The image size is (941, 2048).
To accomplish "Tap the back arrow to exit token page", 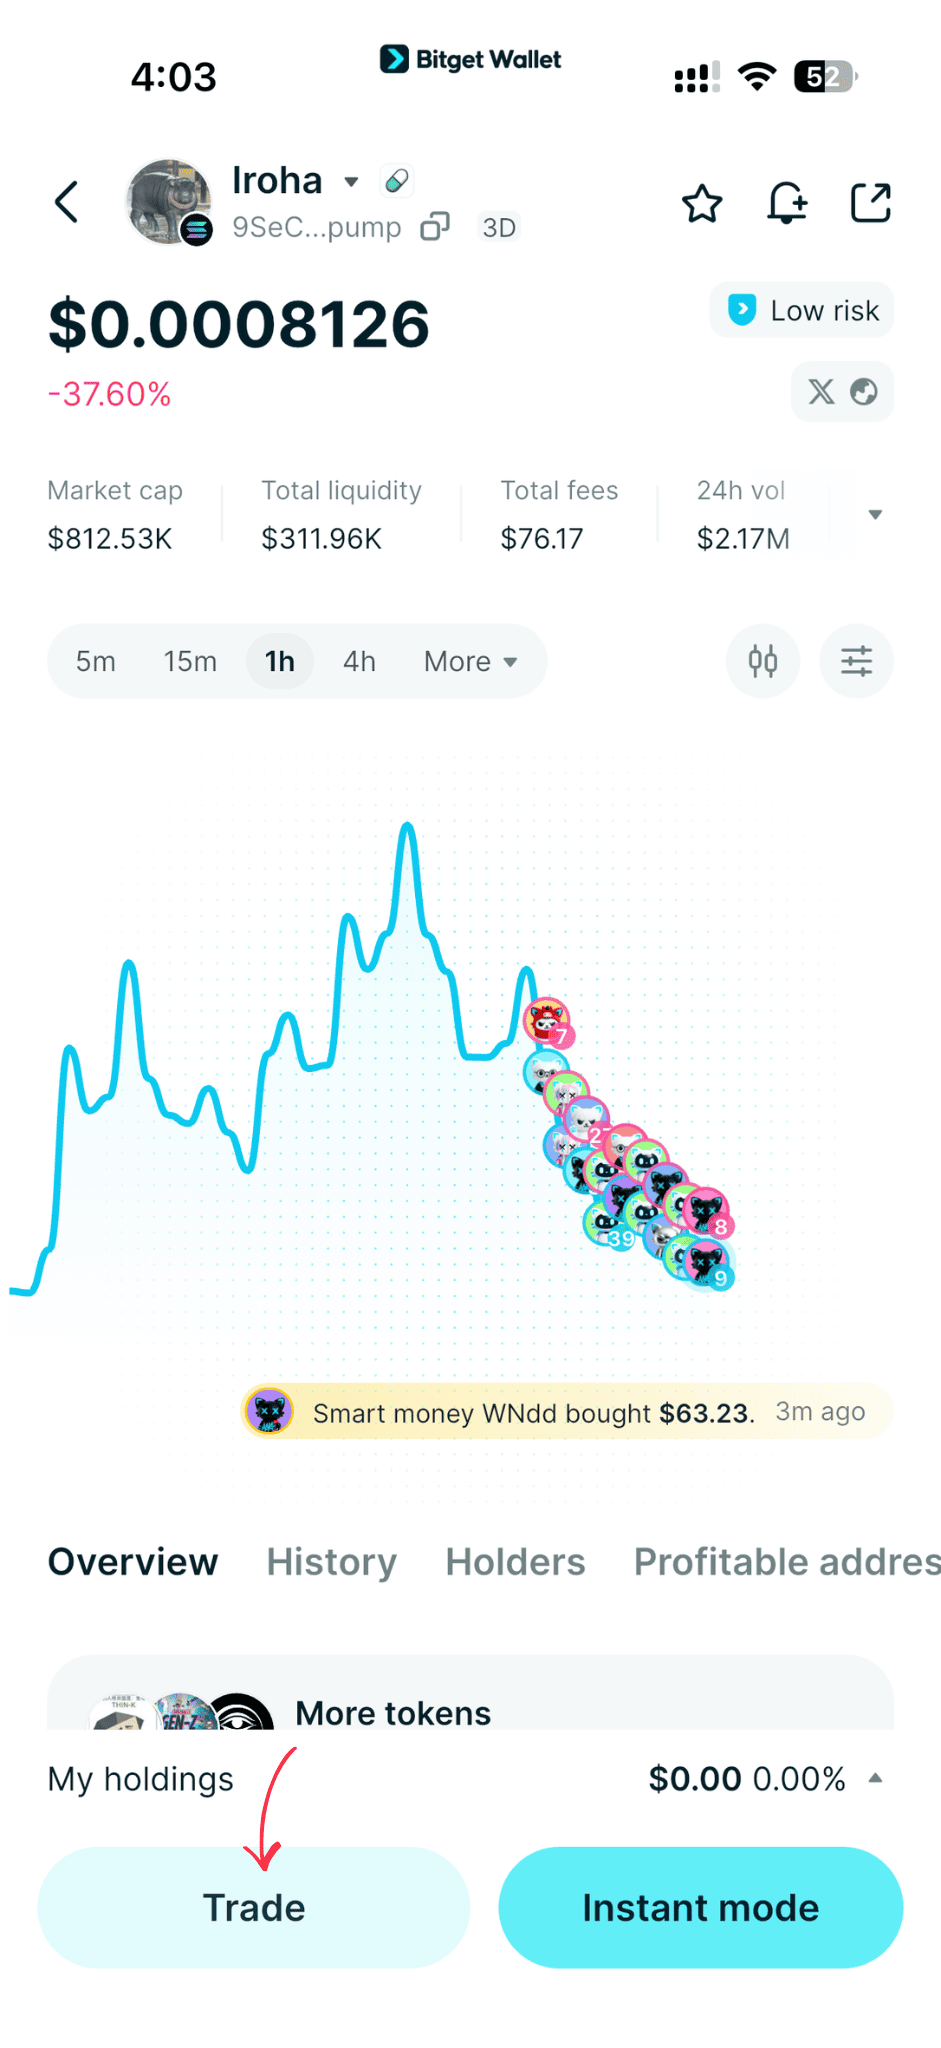I will click(x=66, y=202).
